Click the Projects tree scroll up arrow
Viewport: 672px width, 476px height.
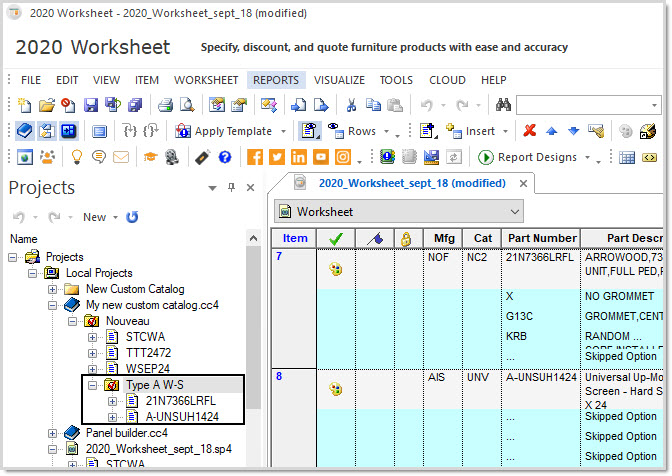253,238
